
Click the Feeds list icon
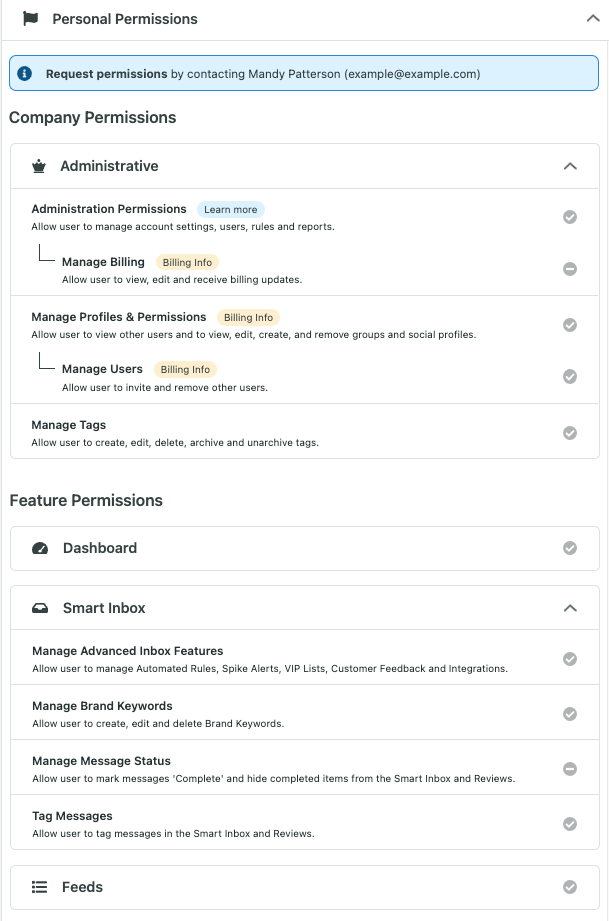(x=39, y=887)
